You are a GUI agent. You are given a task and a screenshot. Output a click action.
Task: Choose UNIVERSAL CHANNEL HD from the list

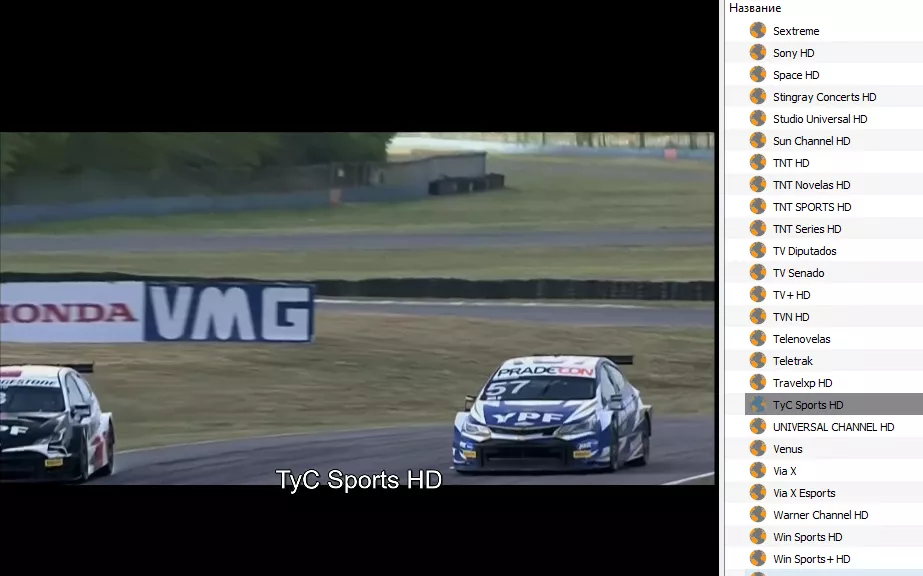834,427
